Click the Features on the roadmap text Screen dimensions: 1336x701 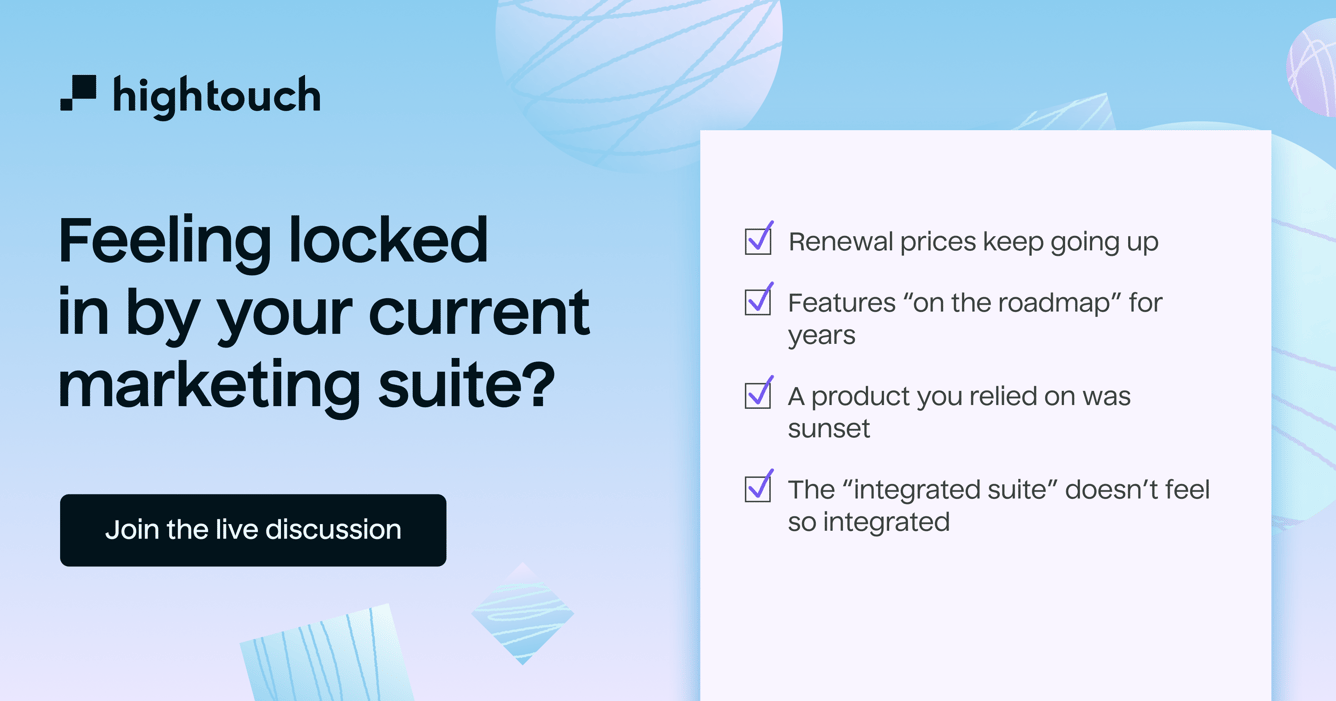tap(975, 318)
